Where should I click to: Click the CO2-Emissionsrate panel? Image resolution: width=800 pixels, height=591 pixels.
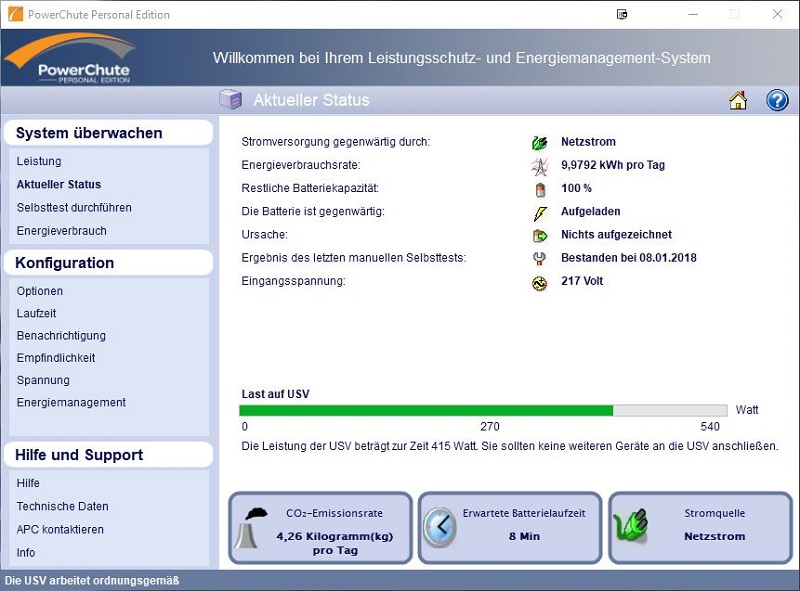[320, 528]
